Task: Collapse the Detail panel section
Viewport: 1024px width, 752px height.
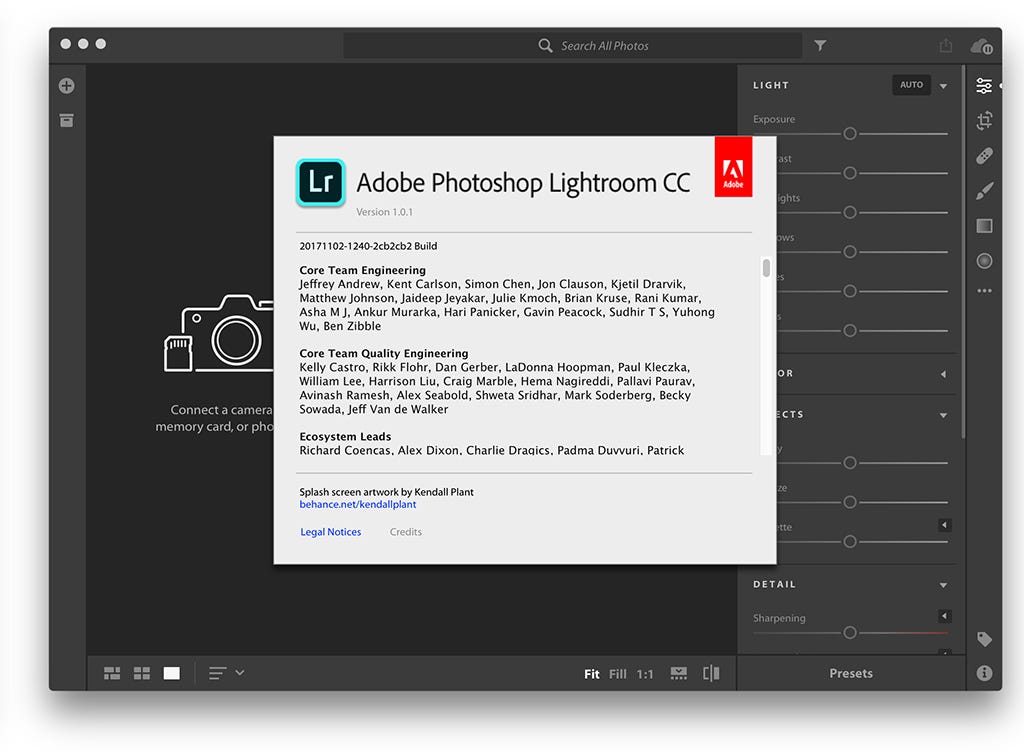Action: [943, 585]
